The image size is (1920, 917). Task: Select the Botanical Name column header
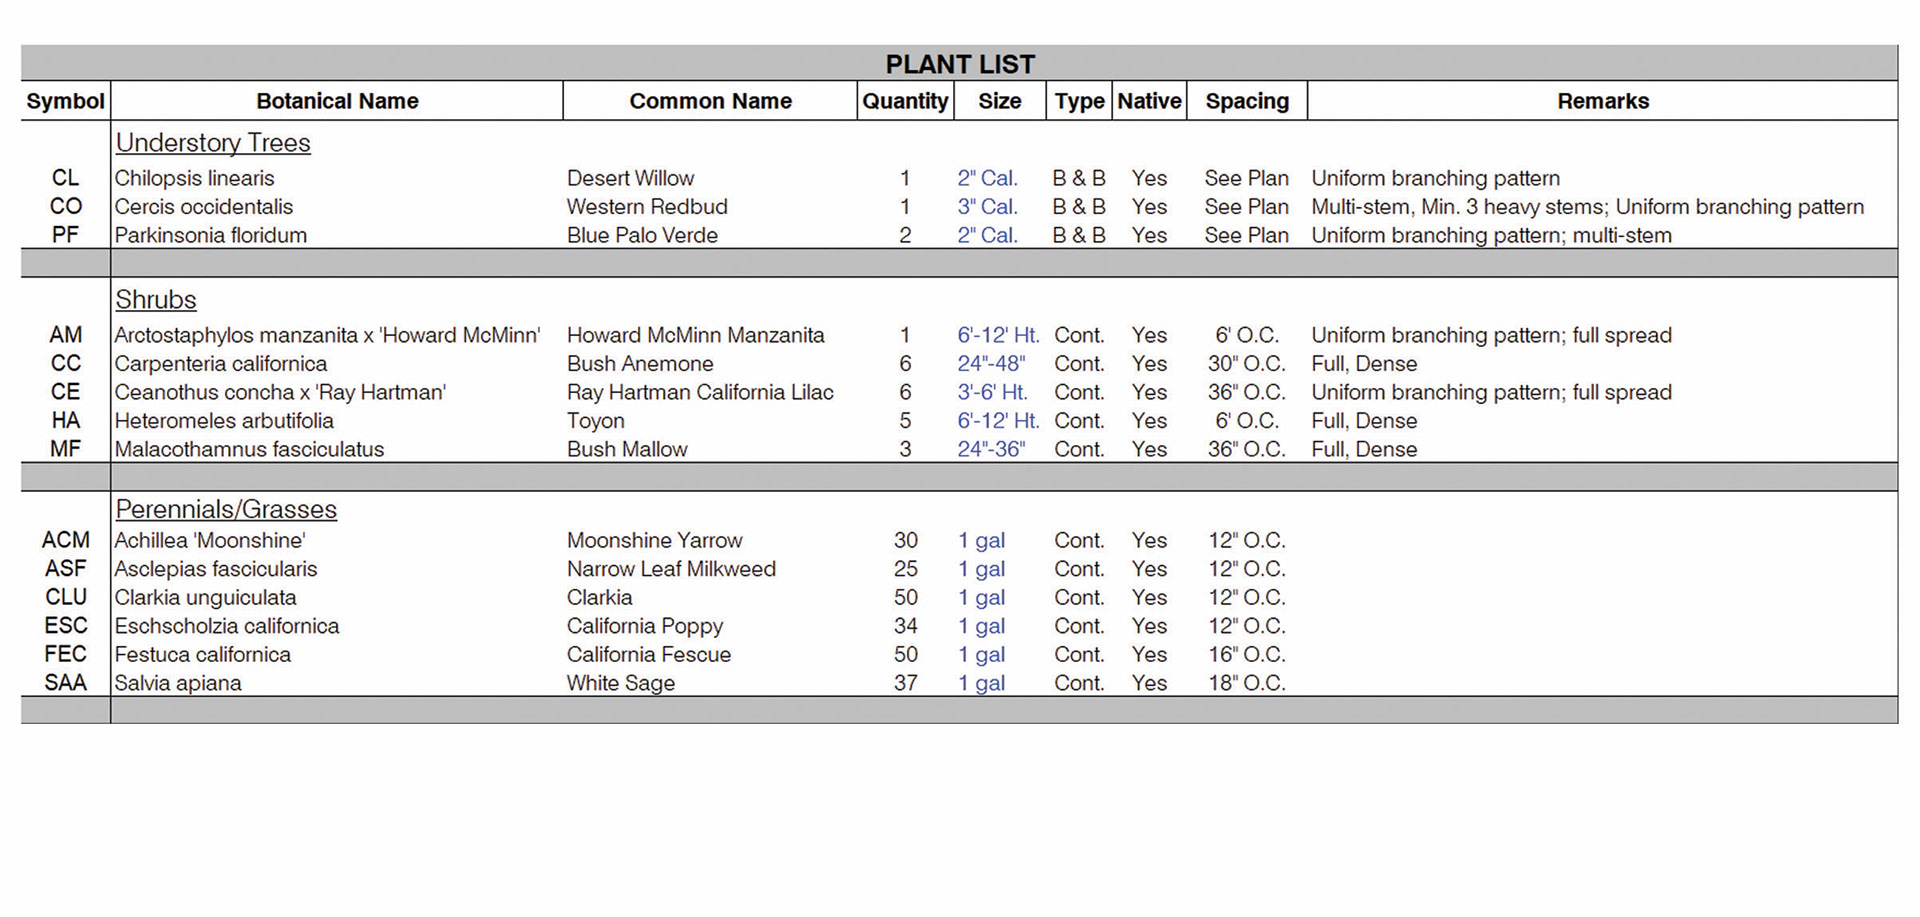337,101
